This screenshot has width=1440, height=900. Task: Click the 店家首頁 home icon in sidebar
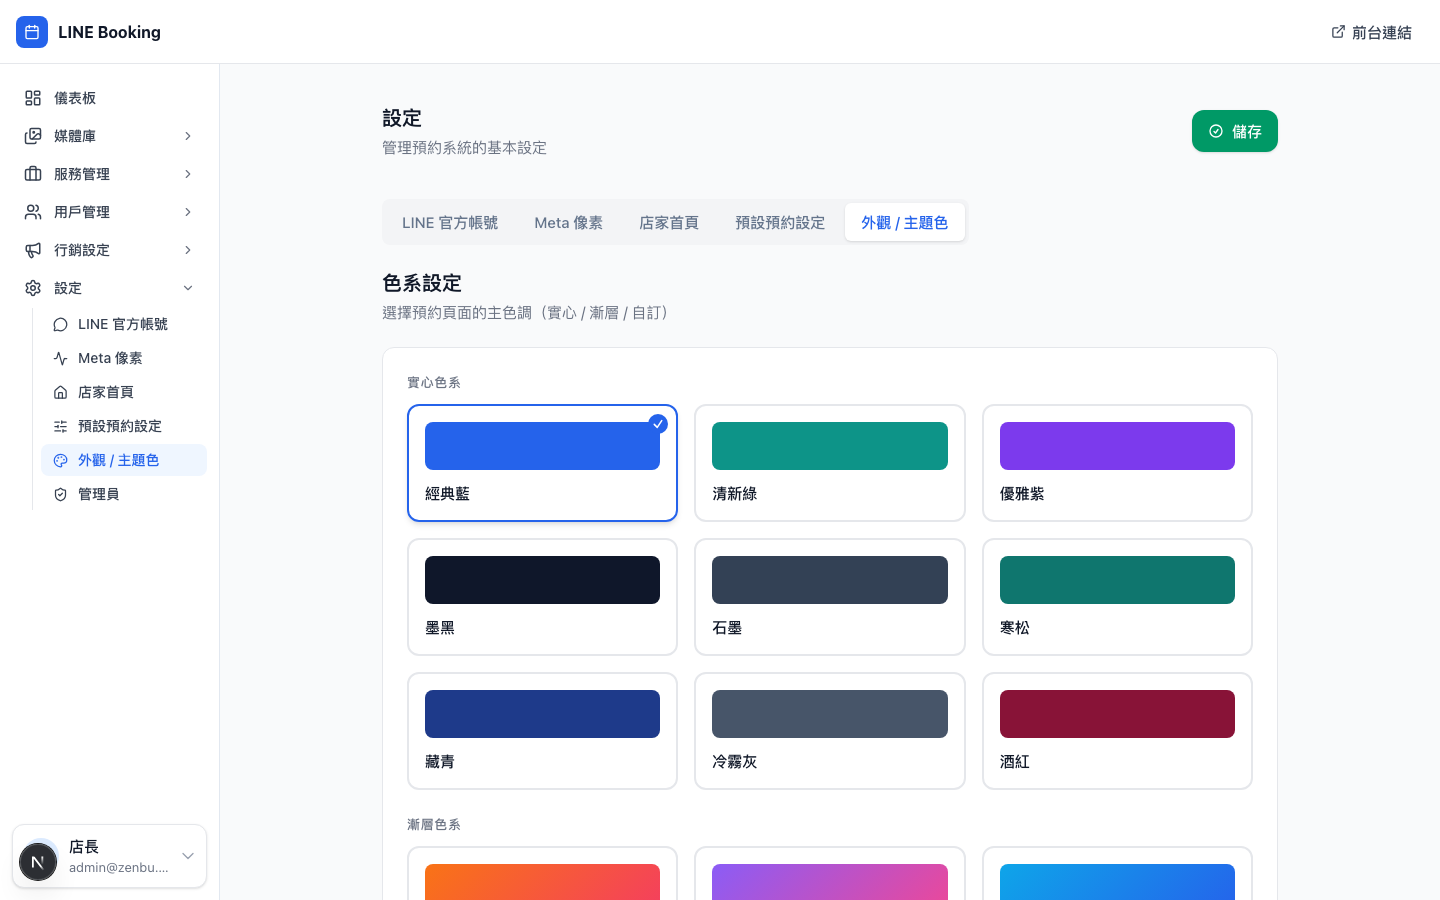tap(60, 392)
